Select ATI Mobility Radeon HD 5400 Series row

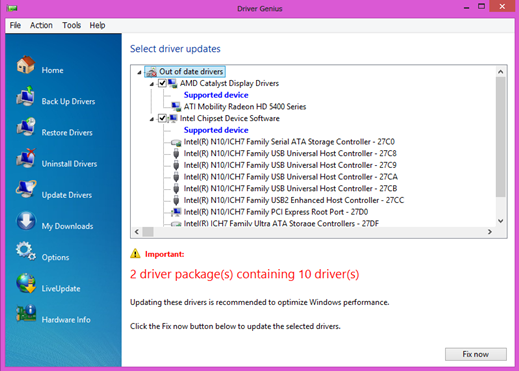245,107
